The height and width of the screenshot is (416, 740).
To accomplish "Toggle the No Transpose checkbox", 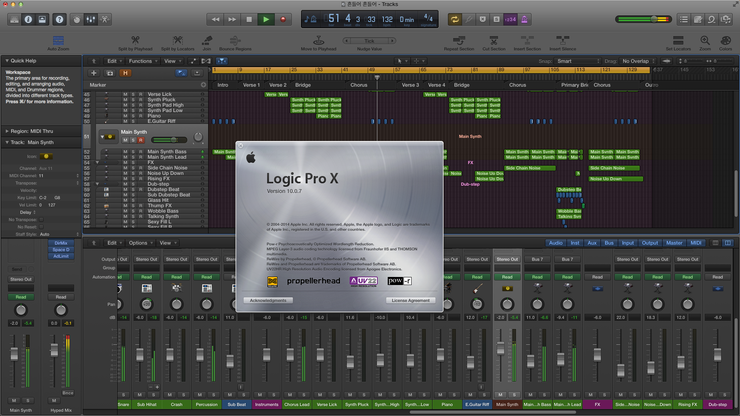I will pyautogui.click(x=41, y=220).
